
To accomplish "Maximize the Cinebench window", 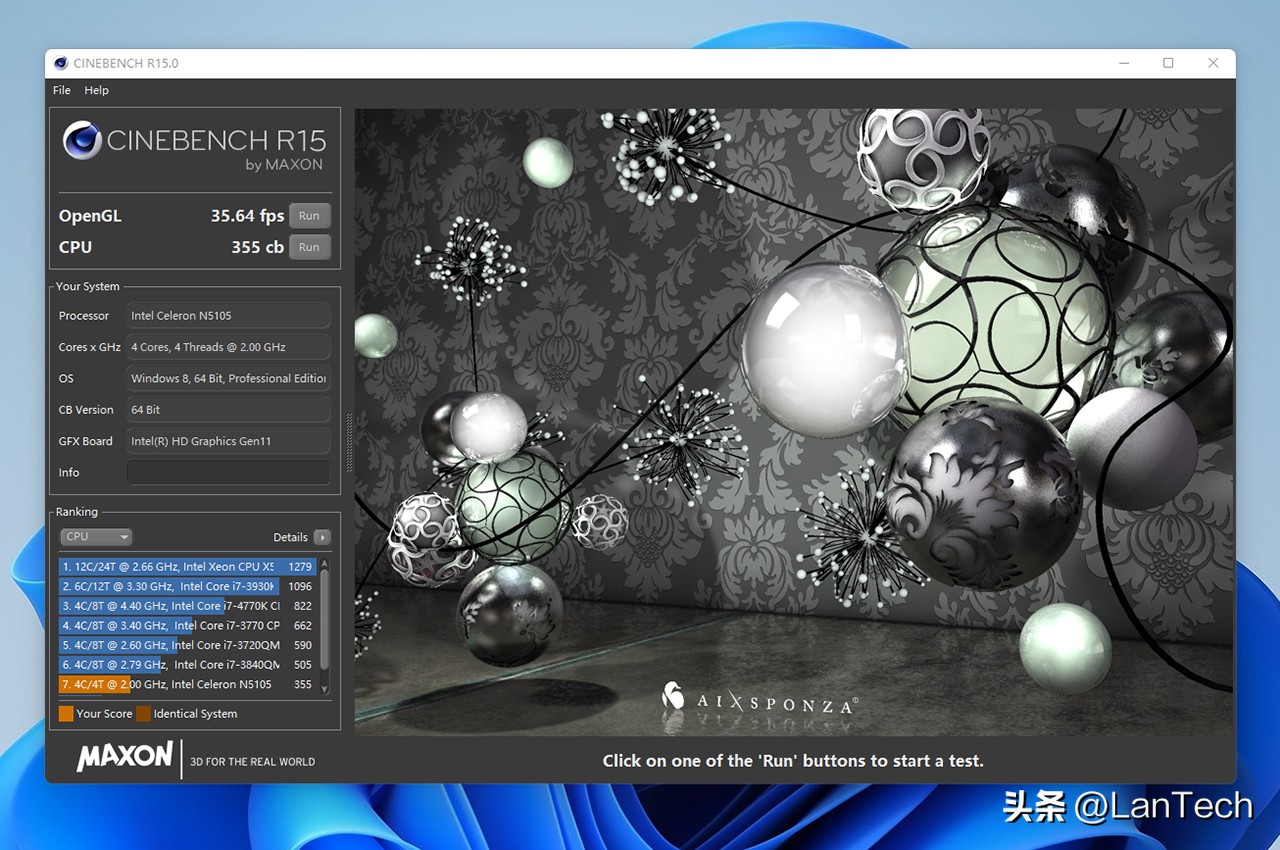I will point(1168,63).
